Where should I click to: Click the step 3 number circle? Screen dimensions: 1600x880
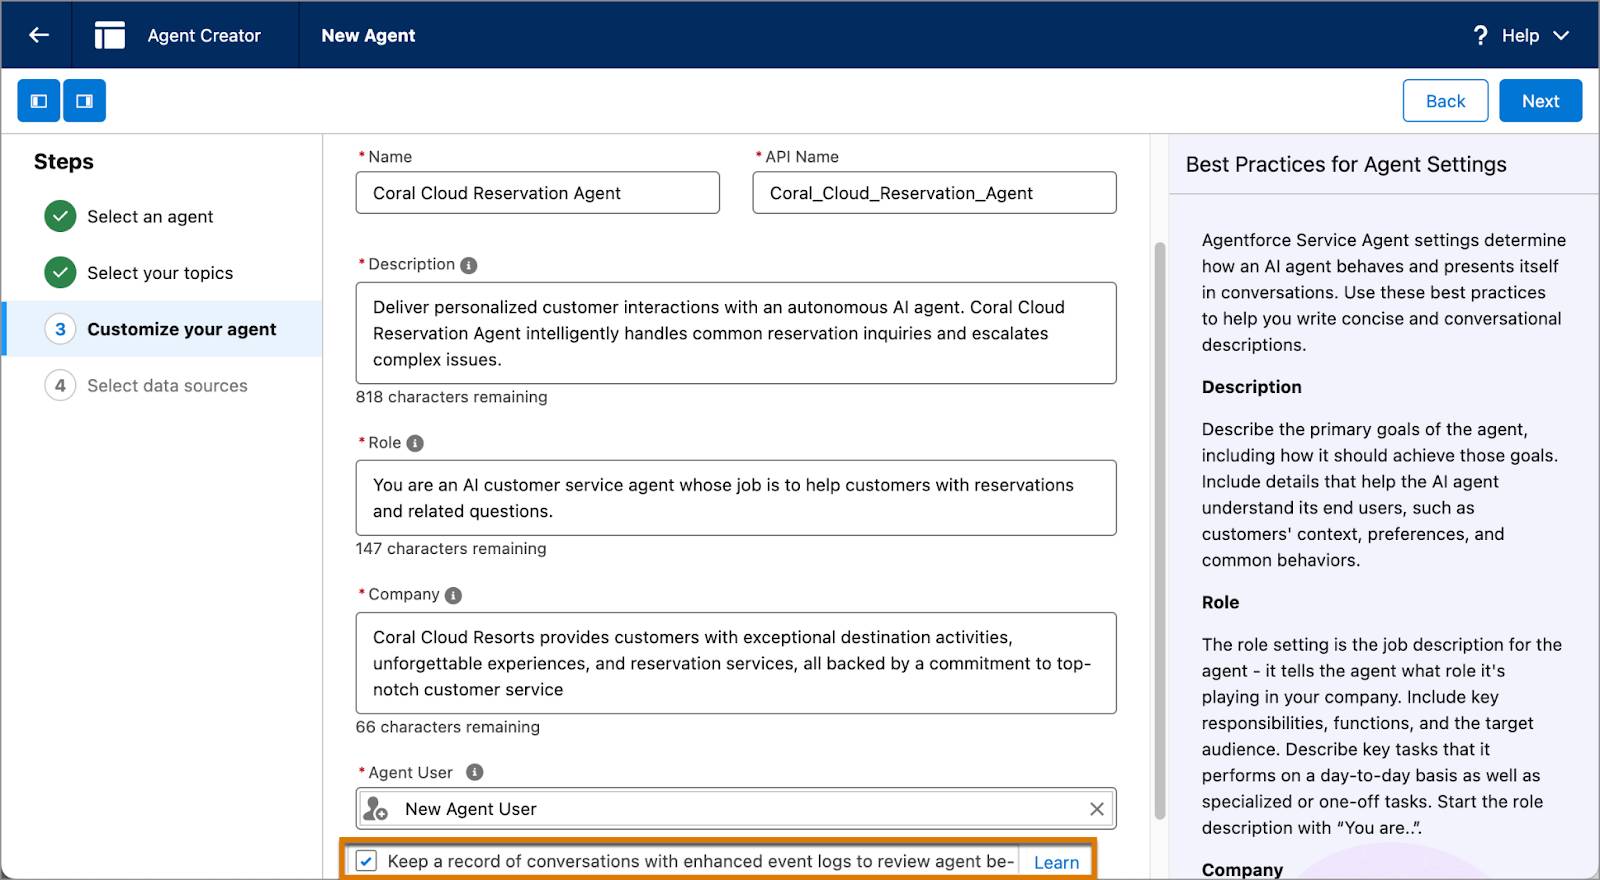click(60, 329)
